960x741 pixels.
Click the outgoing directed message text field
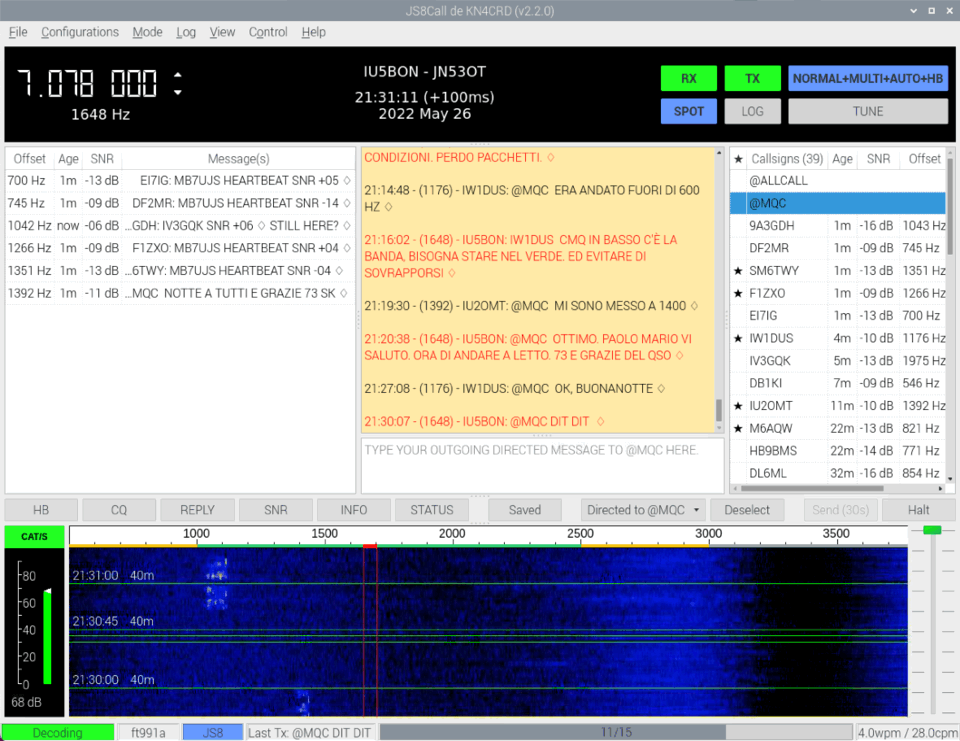pos(542,464)
